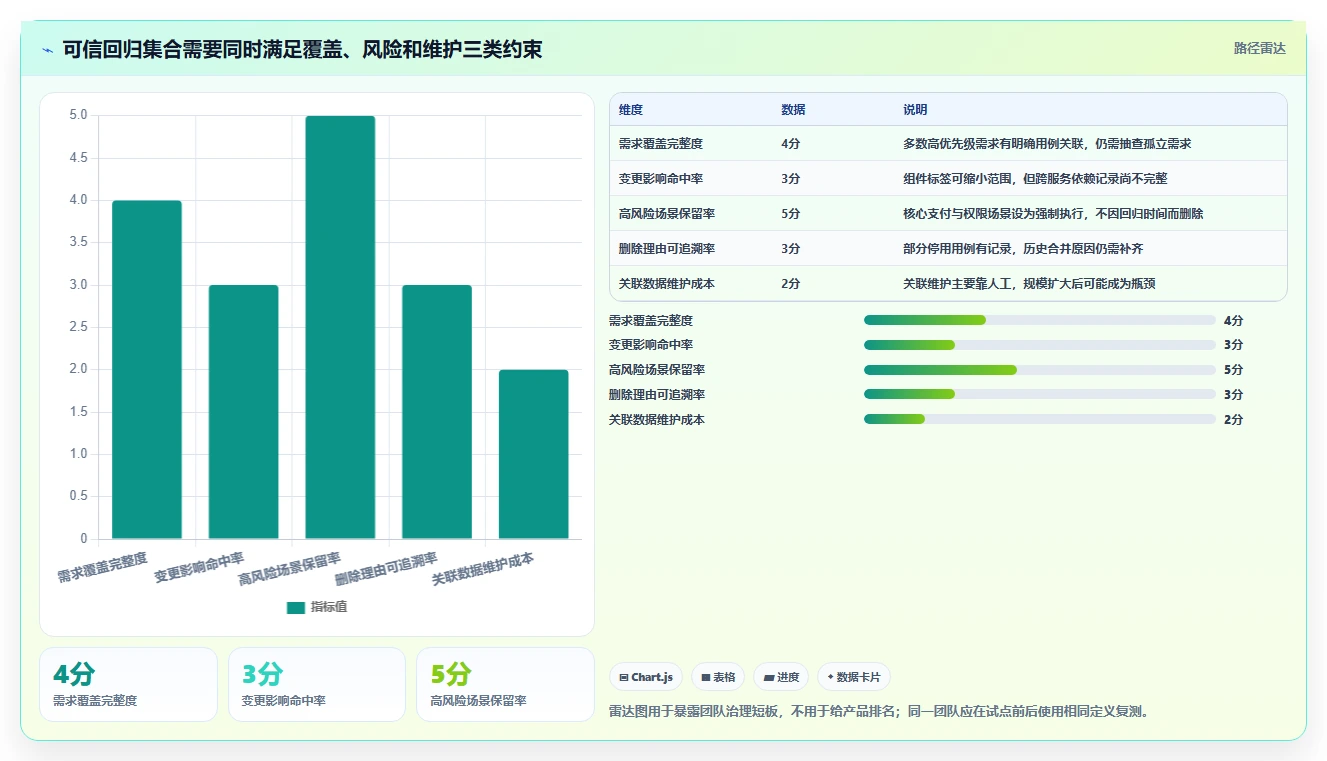Click the description starting 组件标签可缩小范围
This screenshot has width=1327, height=761.
click(1035, 179)
